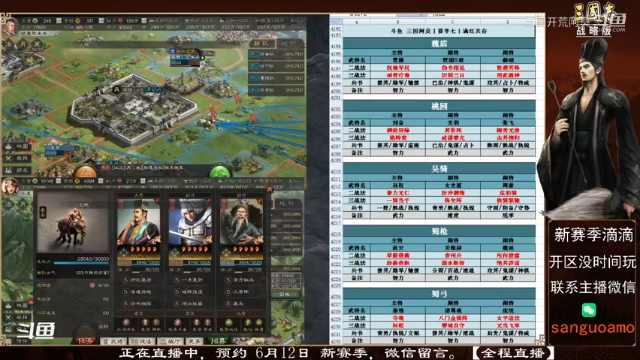Screen dimensions: 640x360
Task: Open 战报 battle report in lower game window
Action: coord(17,317)
